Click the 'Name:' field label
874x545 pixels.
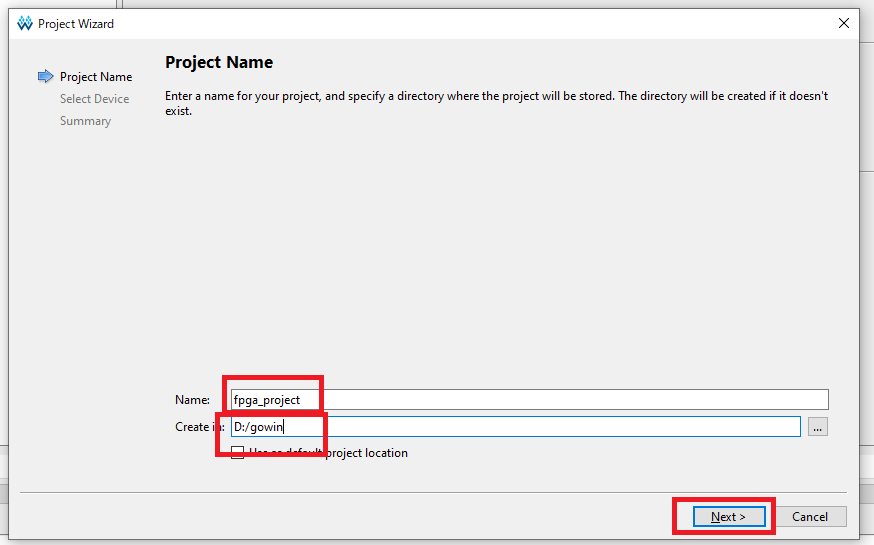tap(192, 400)
